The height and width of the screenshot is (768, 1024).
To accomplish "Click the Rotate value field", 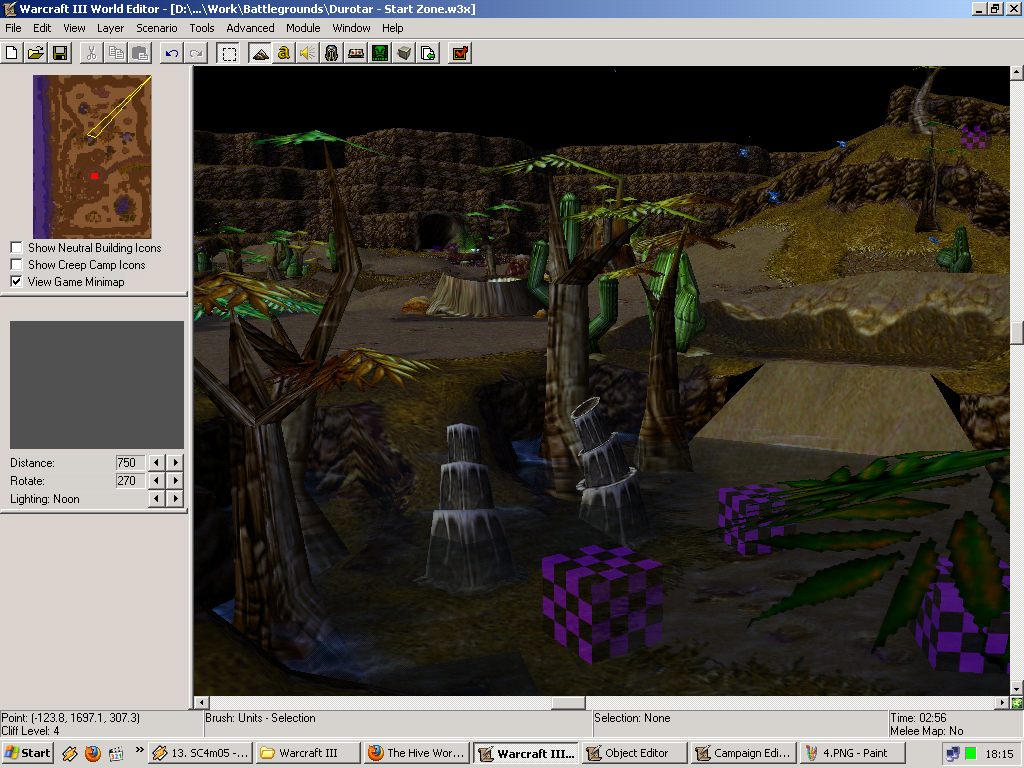I will [x=130, y=481].
